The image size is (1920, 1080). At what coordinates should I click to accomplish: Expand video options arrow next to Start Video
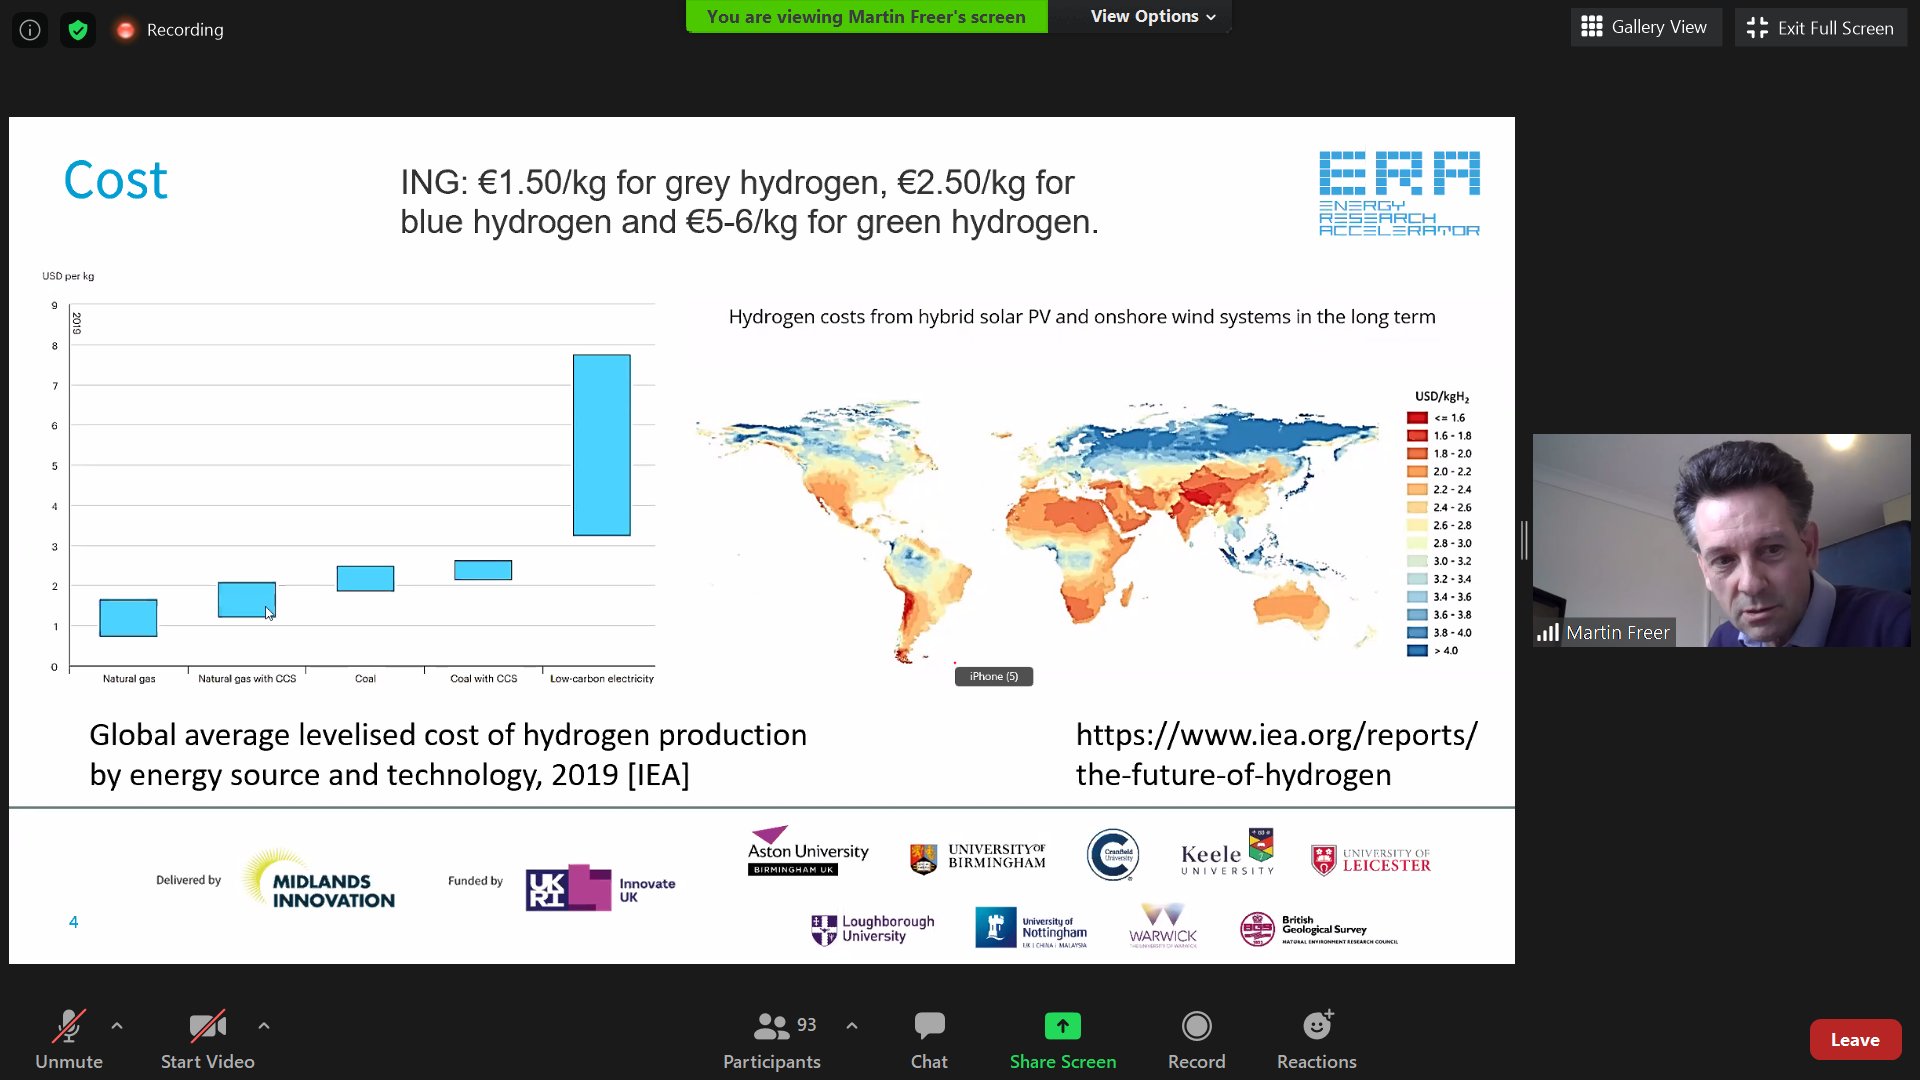(x=264, y=1026)
